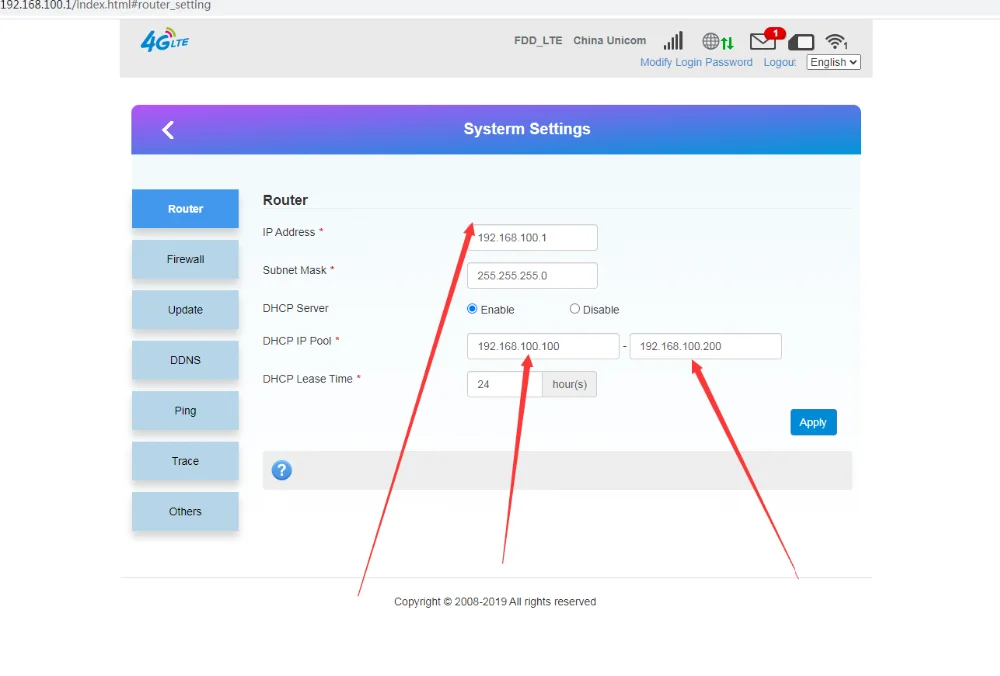The width and height of the screenshot is (1000, 676).
Task: Open the Firewall settings tab
Action: (186, 259)
